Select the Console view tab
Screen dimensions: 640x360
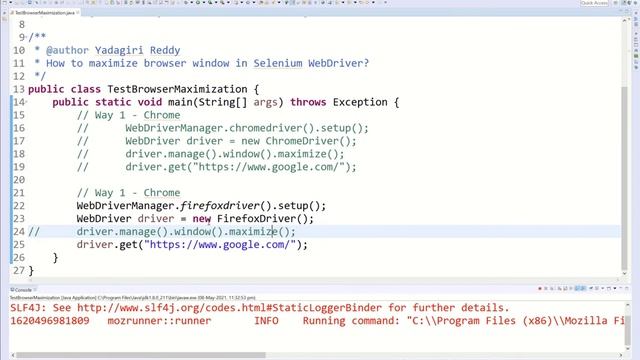click(x=23, y=290)
